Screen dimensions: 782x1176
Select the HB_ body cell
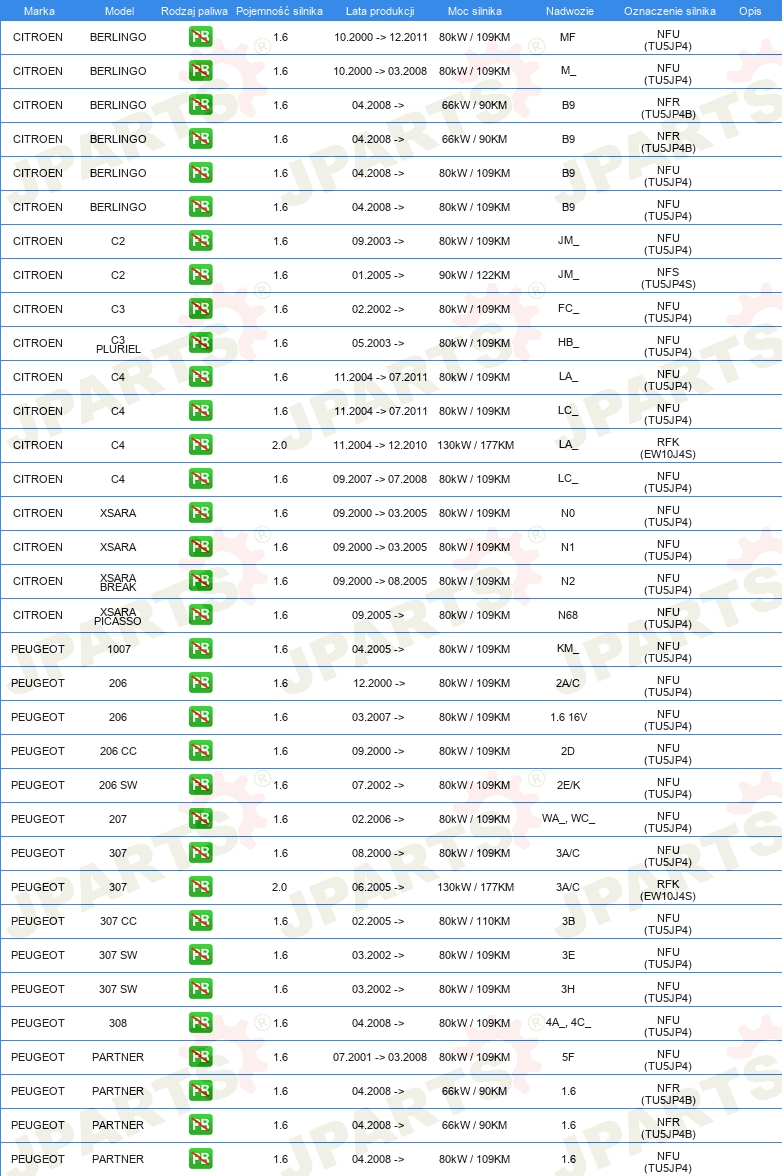point(568,343)
